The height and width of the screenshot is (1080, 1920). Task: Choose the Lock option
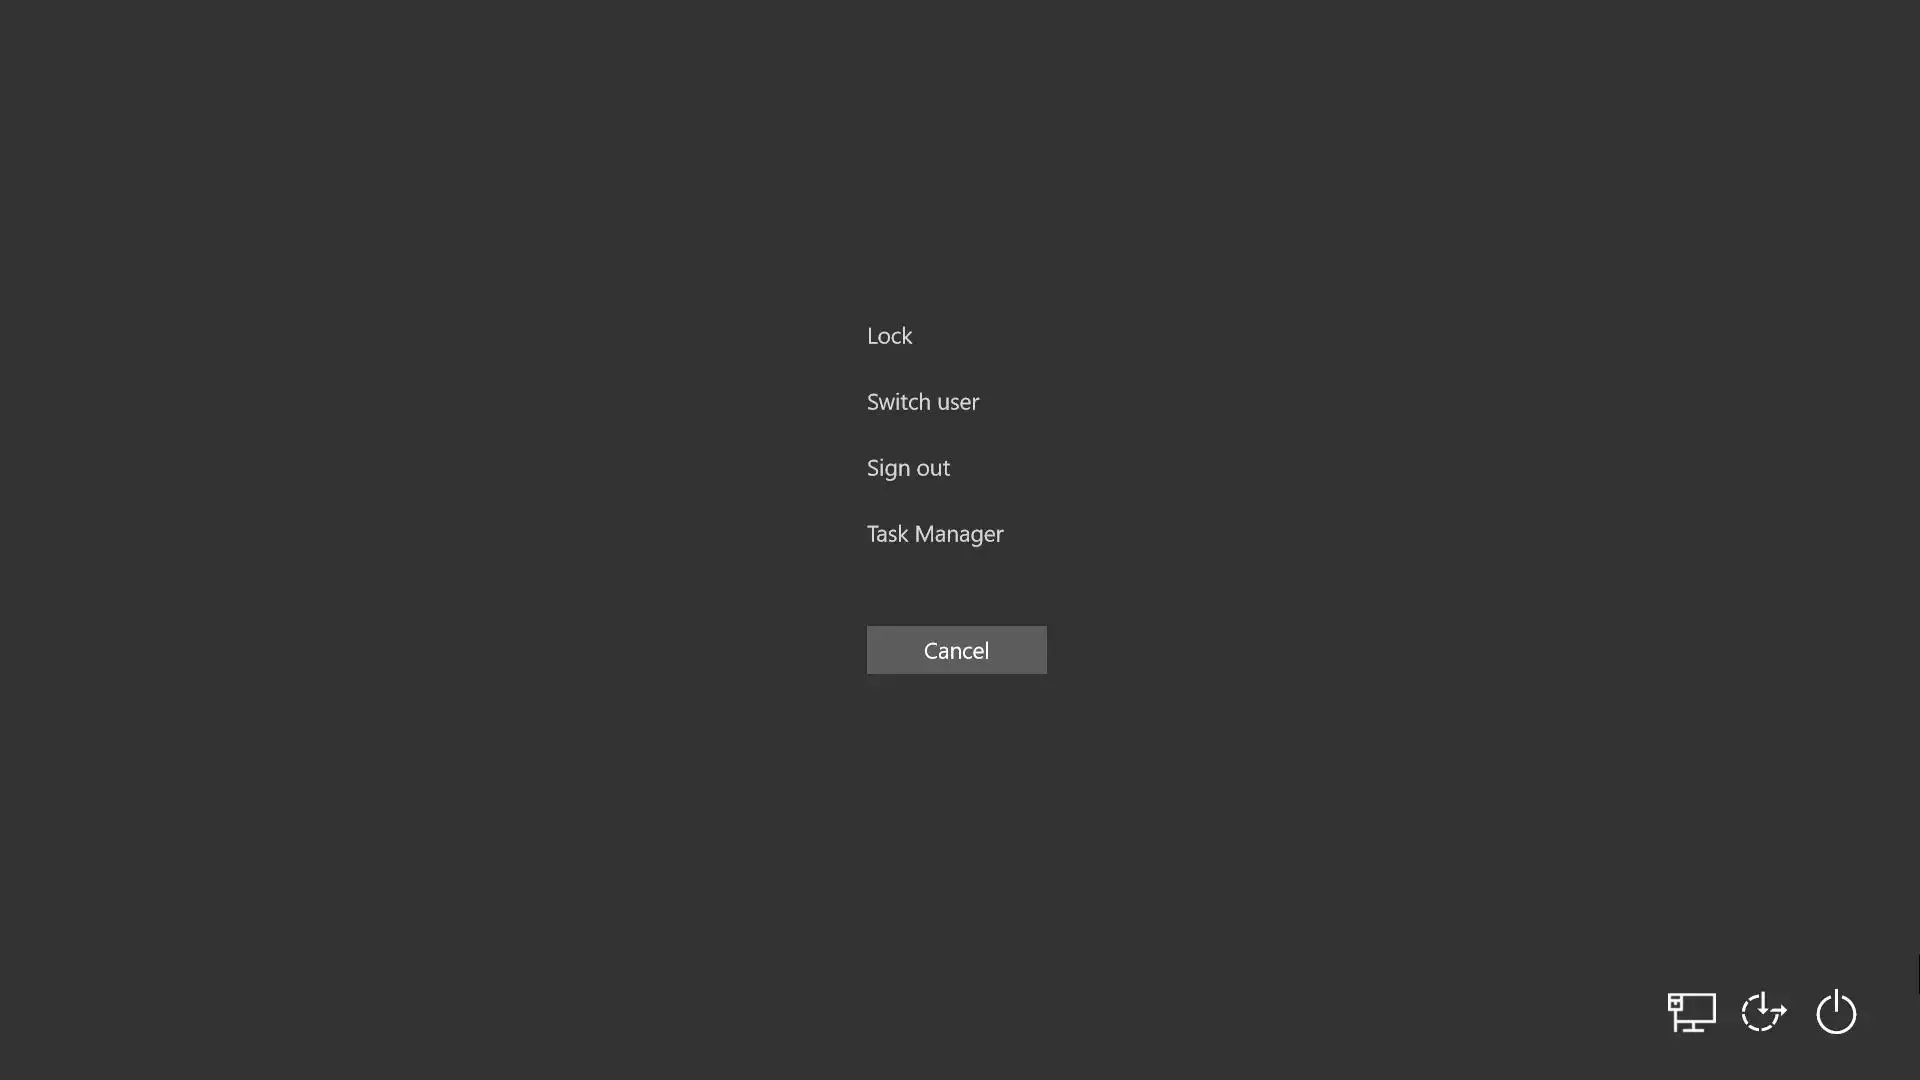click(x=889, y=336)
